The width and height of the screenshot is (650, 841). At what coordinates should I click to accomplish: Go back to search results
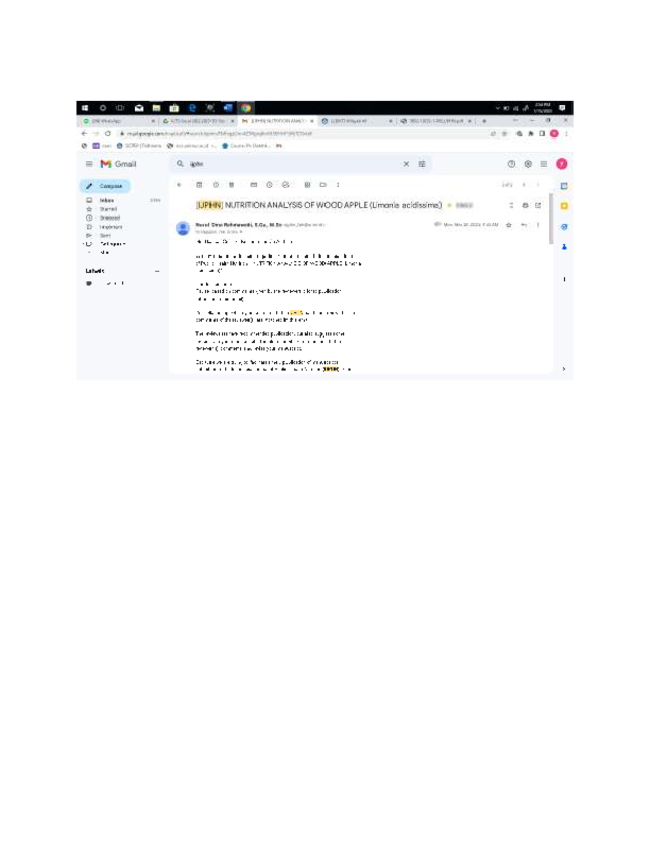179,185
